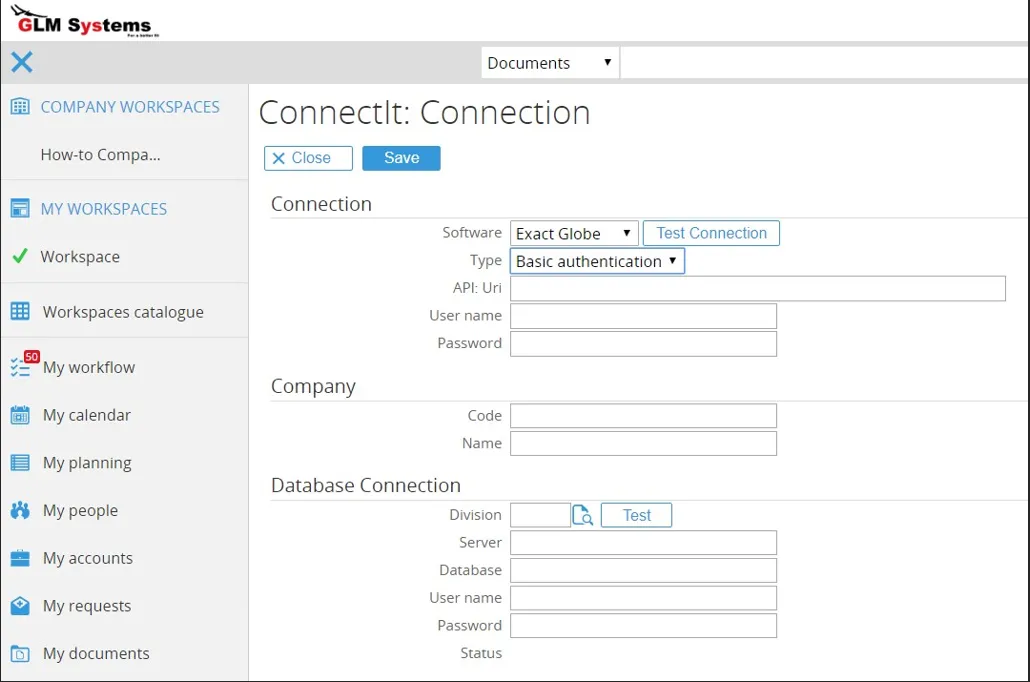
Task: Click the Test button beside Division
Action: click(x=636, y=515)
